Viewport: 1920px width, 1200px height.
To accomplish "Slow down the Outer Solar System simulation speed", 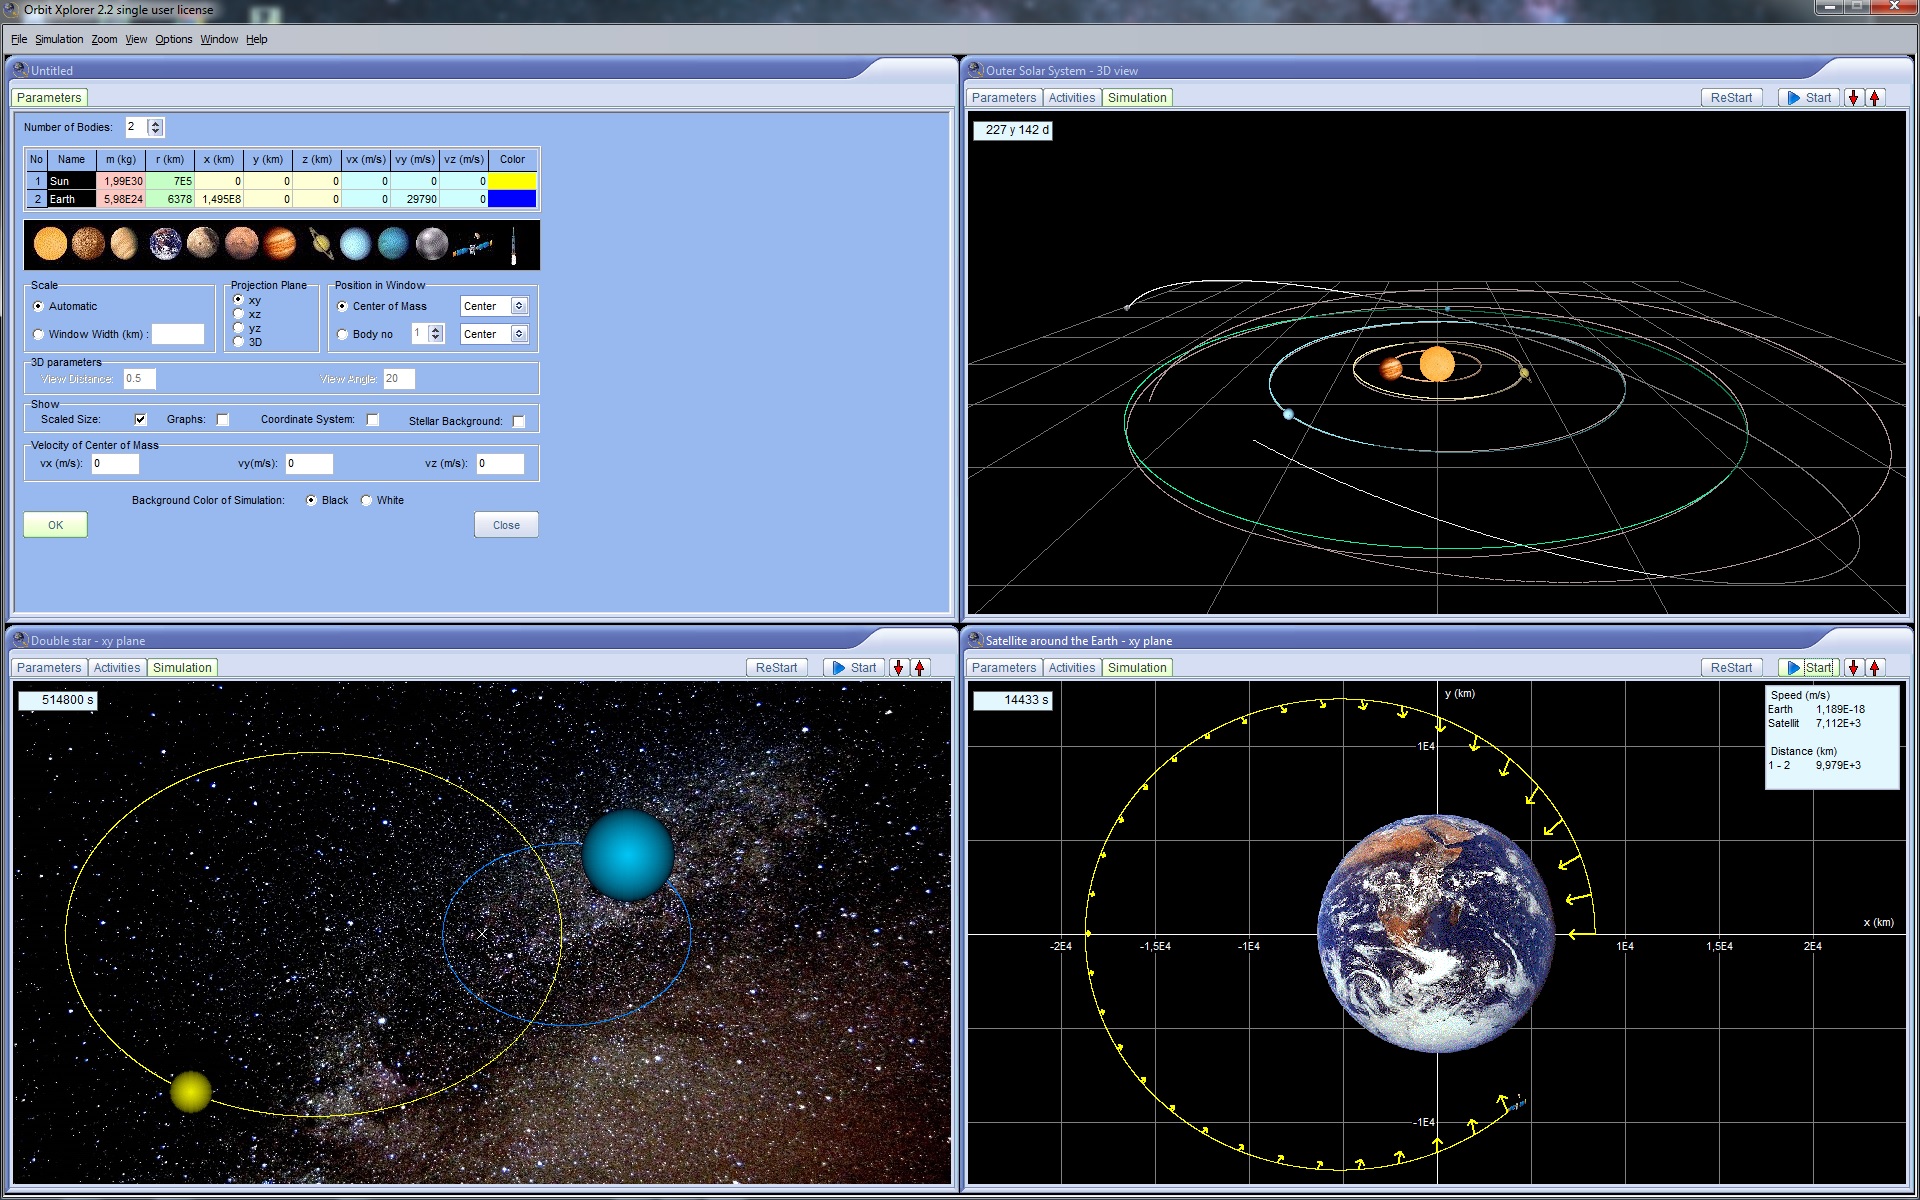I will click(x=1853, y=97).
